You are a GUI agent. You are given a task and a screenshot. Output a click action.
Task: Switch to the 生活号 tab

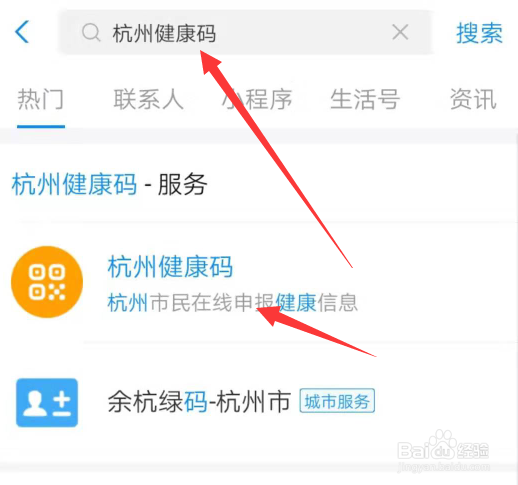coord(365,99)
